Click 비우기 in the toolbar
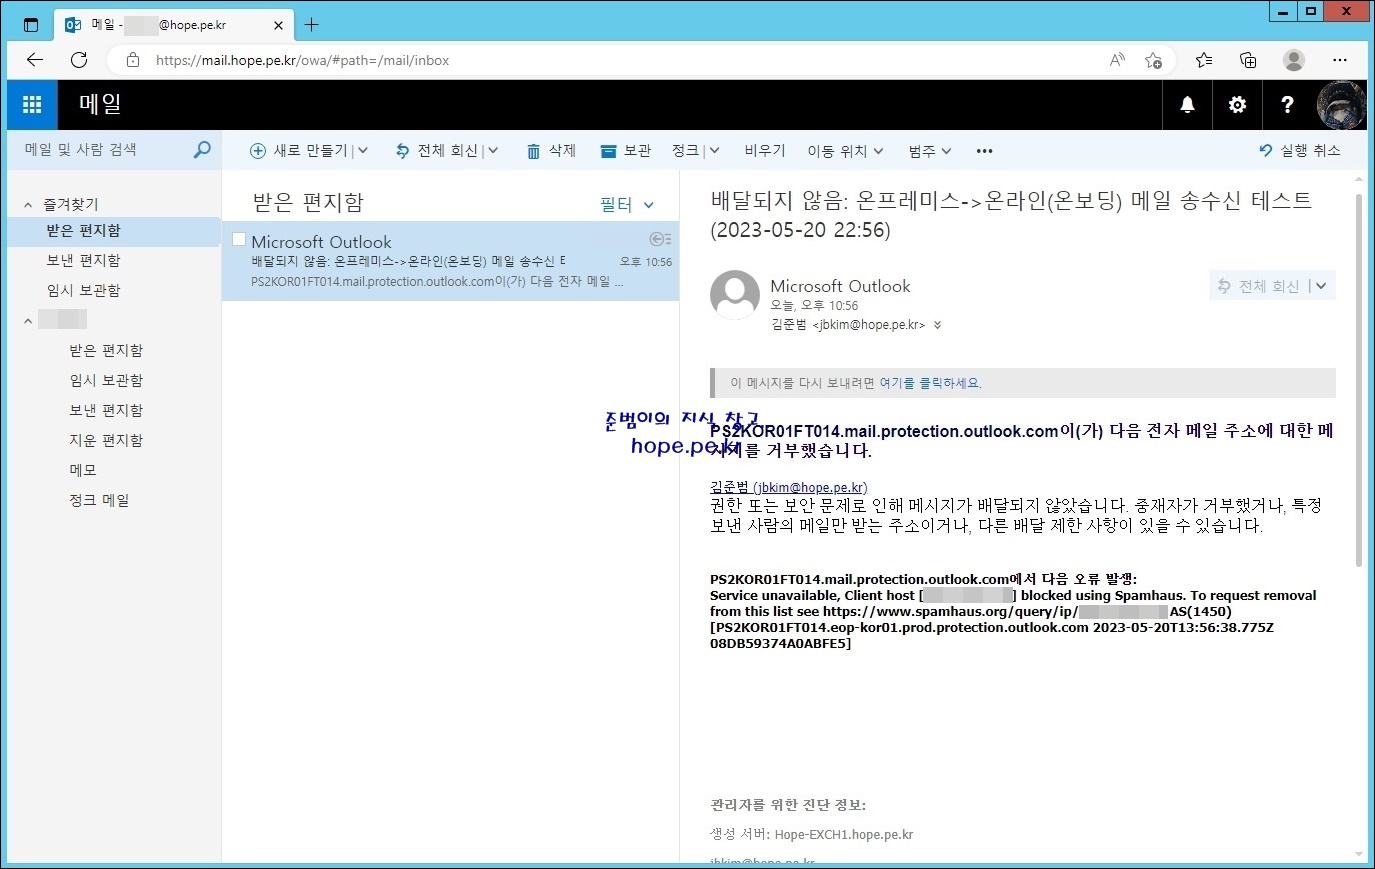This screenshot has width=1375, height=869. [x=765, y=151]
